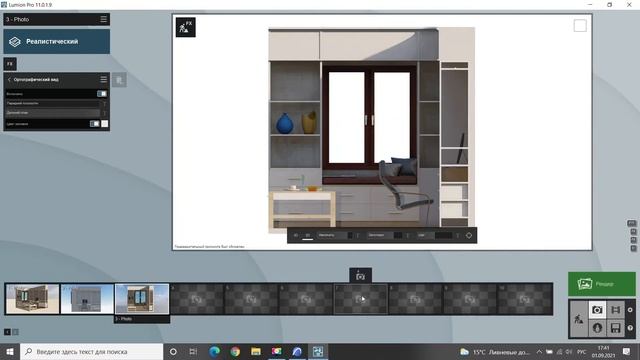Switch to 360 Panorama mode icon
The image size is (640, 360).
click(597, 328)
